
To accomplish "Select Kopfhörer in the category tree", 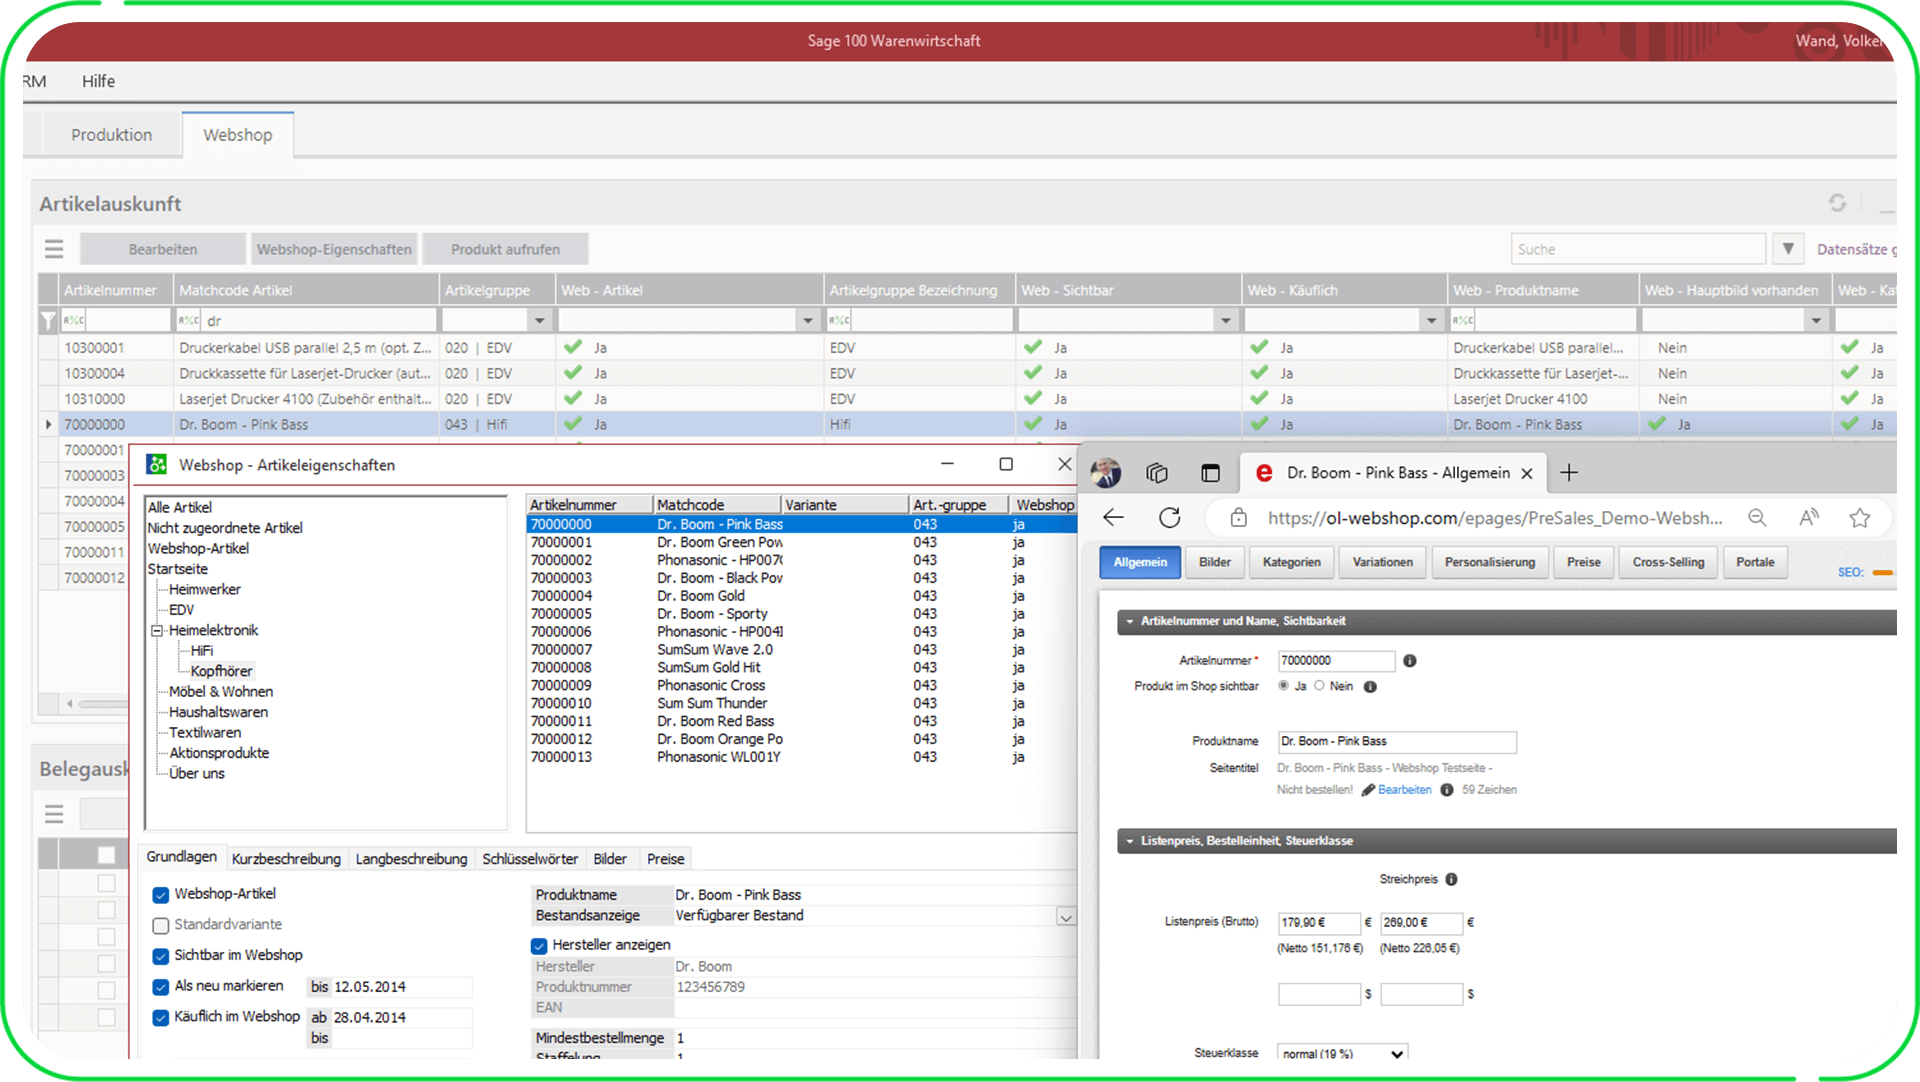I will (x=221, y=671).
